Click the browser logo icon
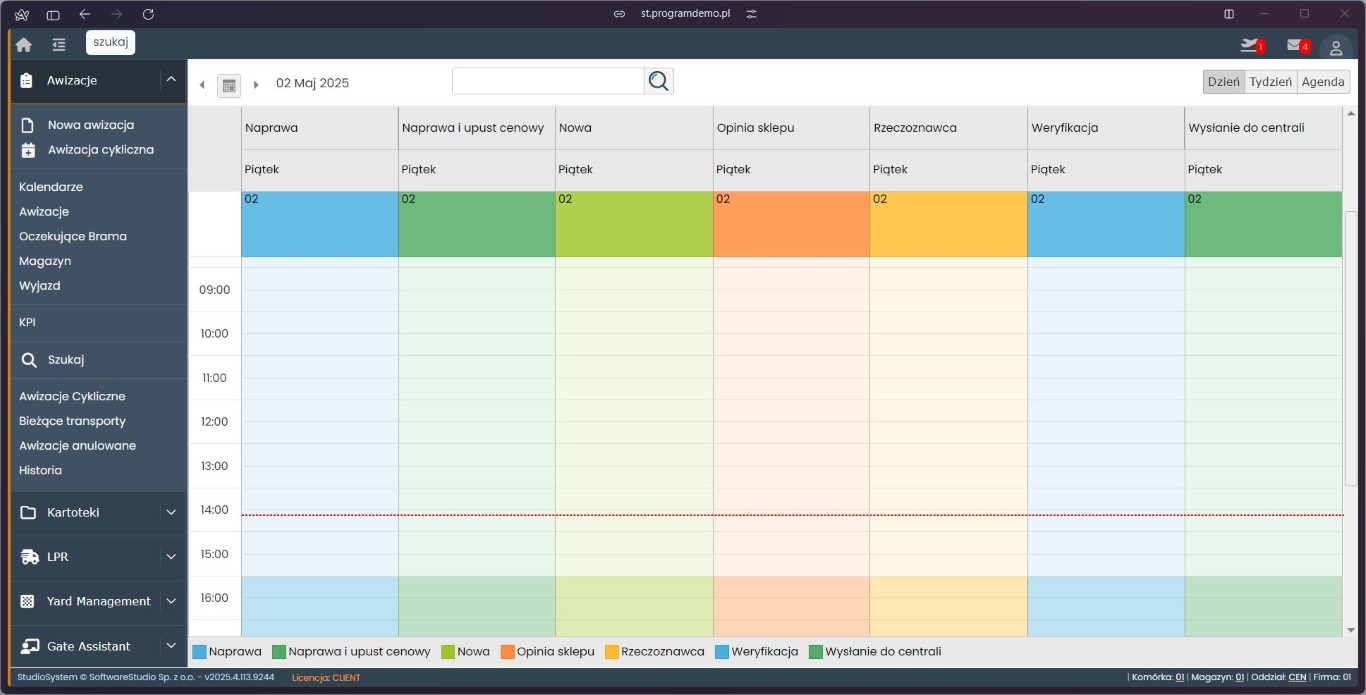 click(21, 14)
